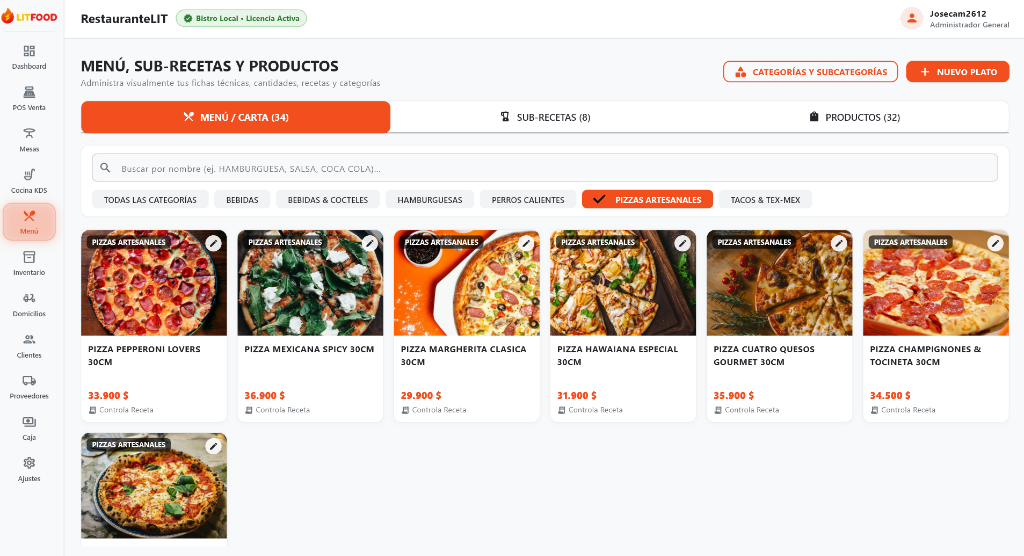Edit Pizza Mexicana Spicy with pencil icon
The image size is (1024, 556).
pos(370,243)
